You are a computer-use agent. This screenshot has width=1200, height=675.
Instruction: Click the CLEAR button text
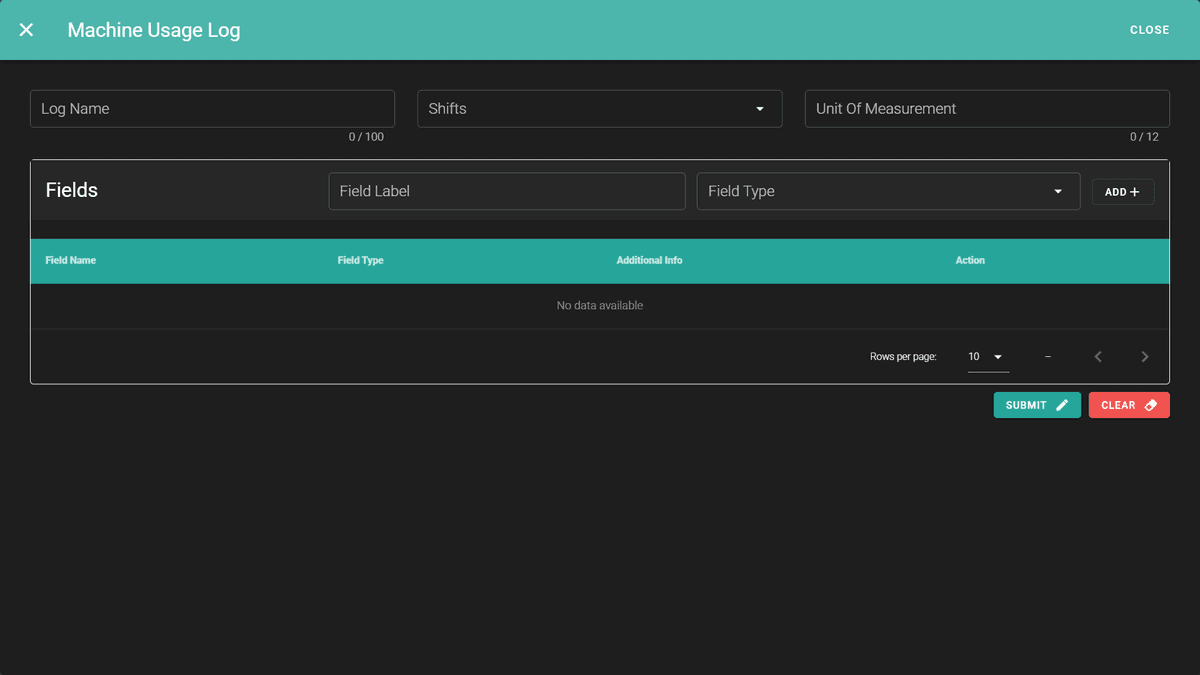(x=1118, y=405)
